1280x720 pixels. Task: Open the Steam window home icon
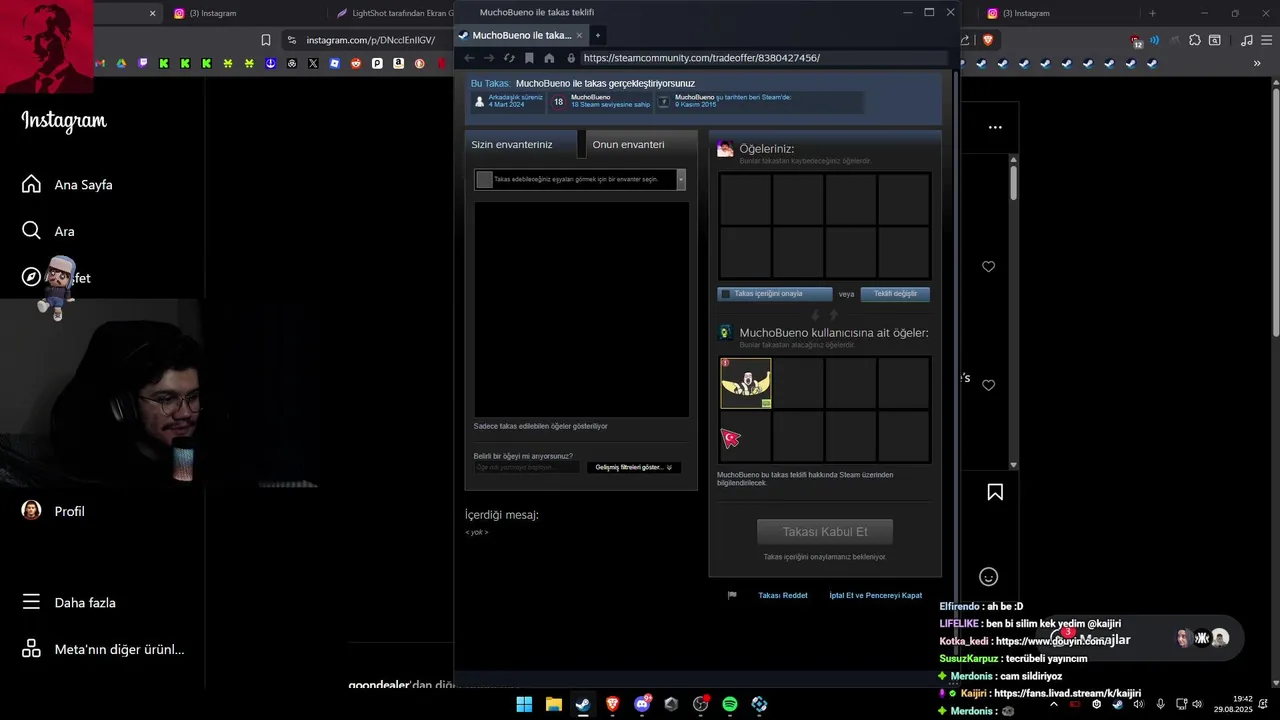click(549, 58)
